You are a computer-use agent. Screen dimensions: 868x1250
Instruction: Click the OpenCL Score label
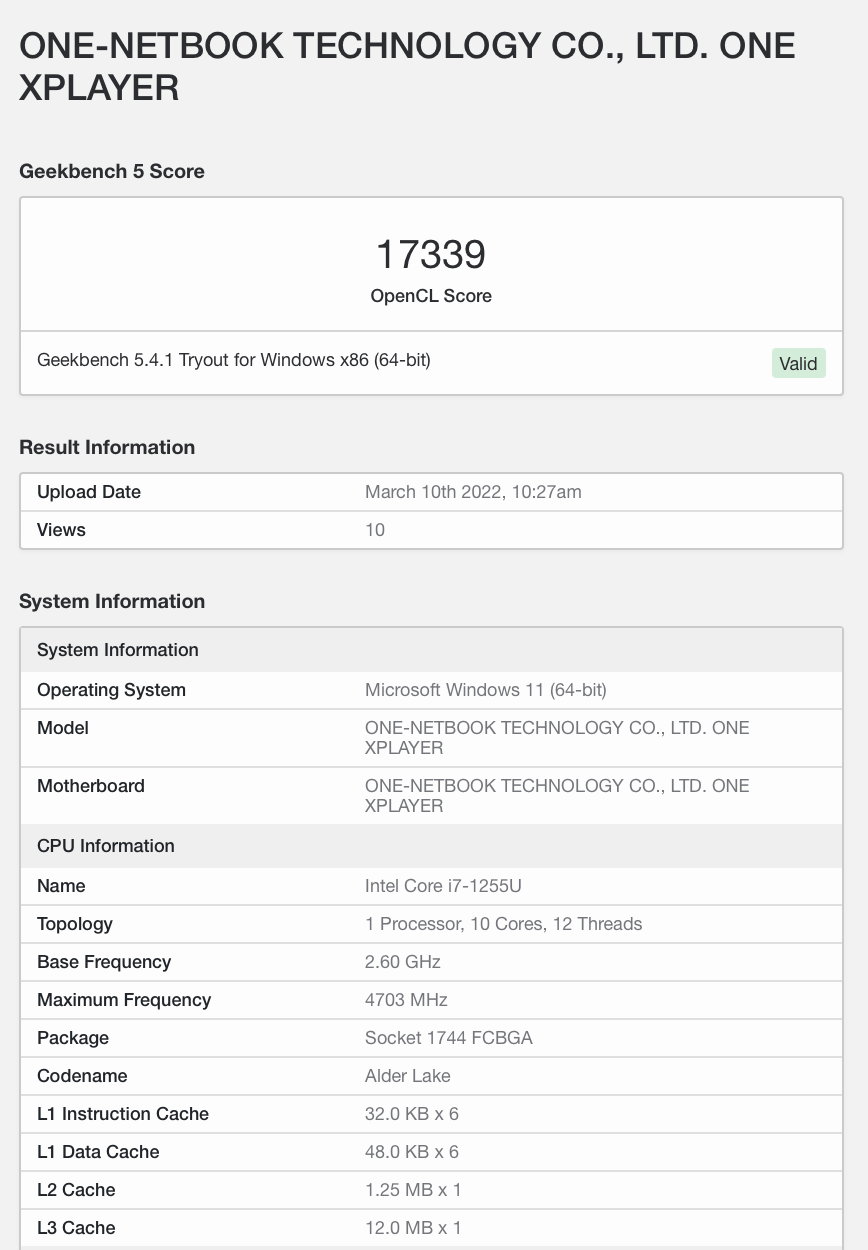[x=431, y=296]
